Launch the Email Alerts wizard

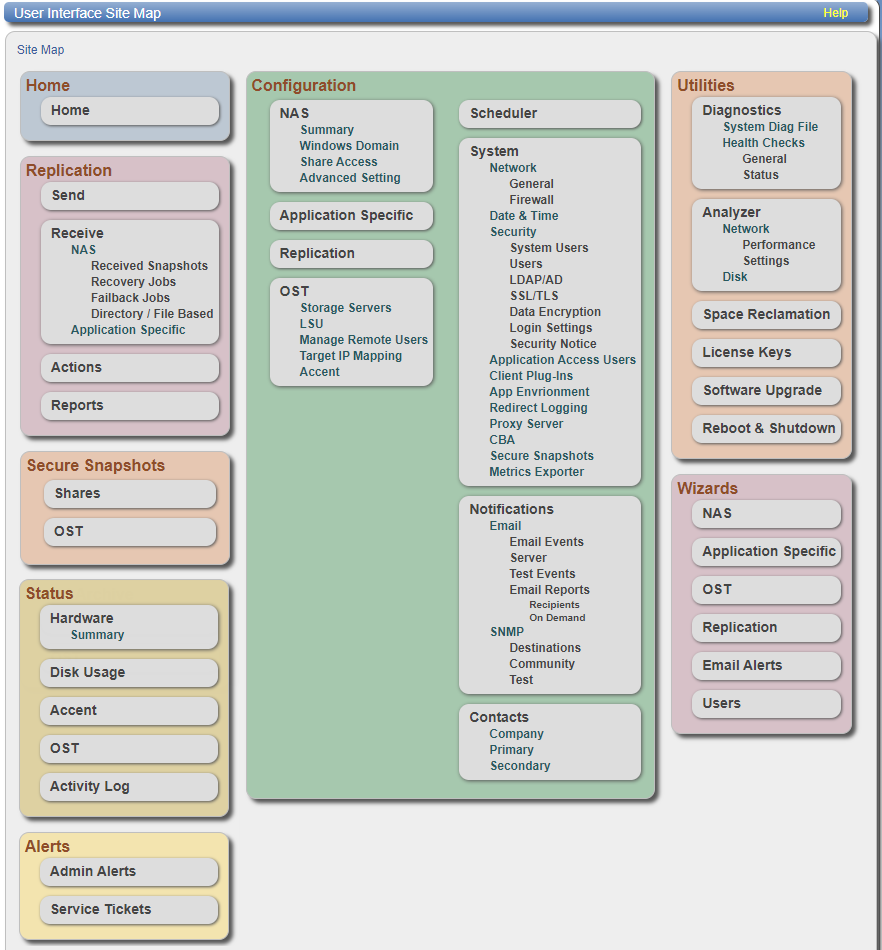(x=766, y=666)
